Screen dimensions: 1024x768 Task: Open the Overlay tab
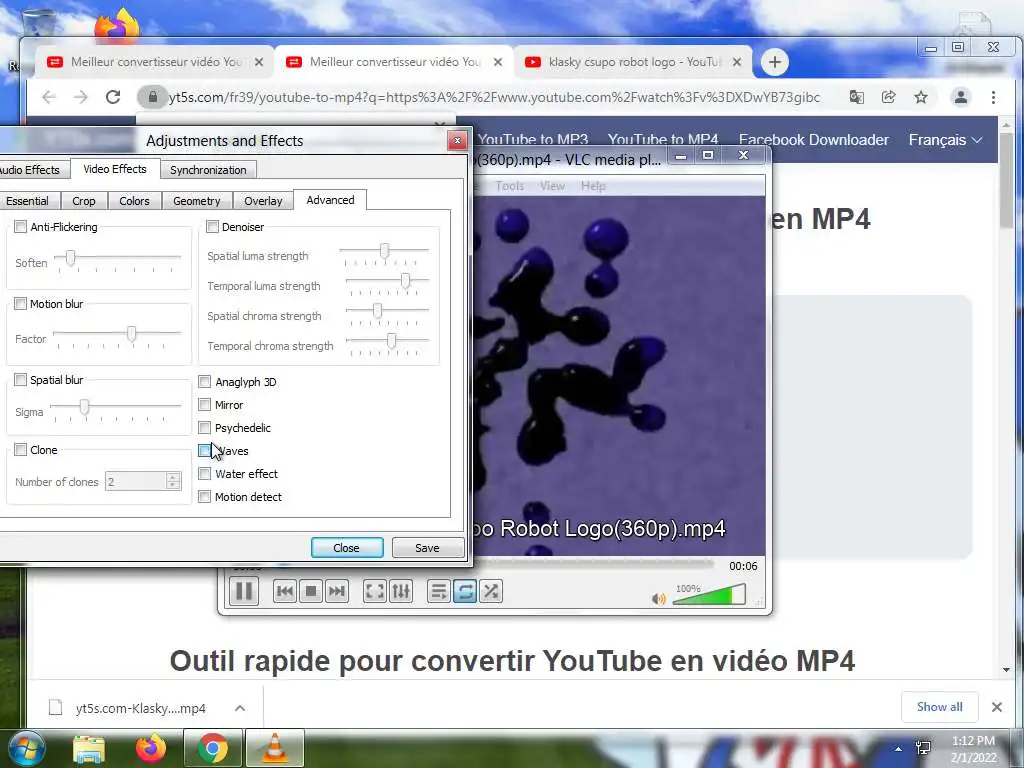(263, 201)
